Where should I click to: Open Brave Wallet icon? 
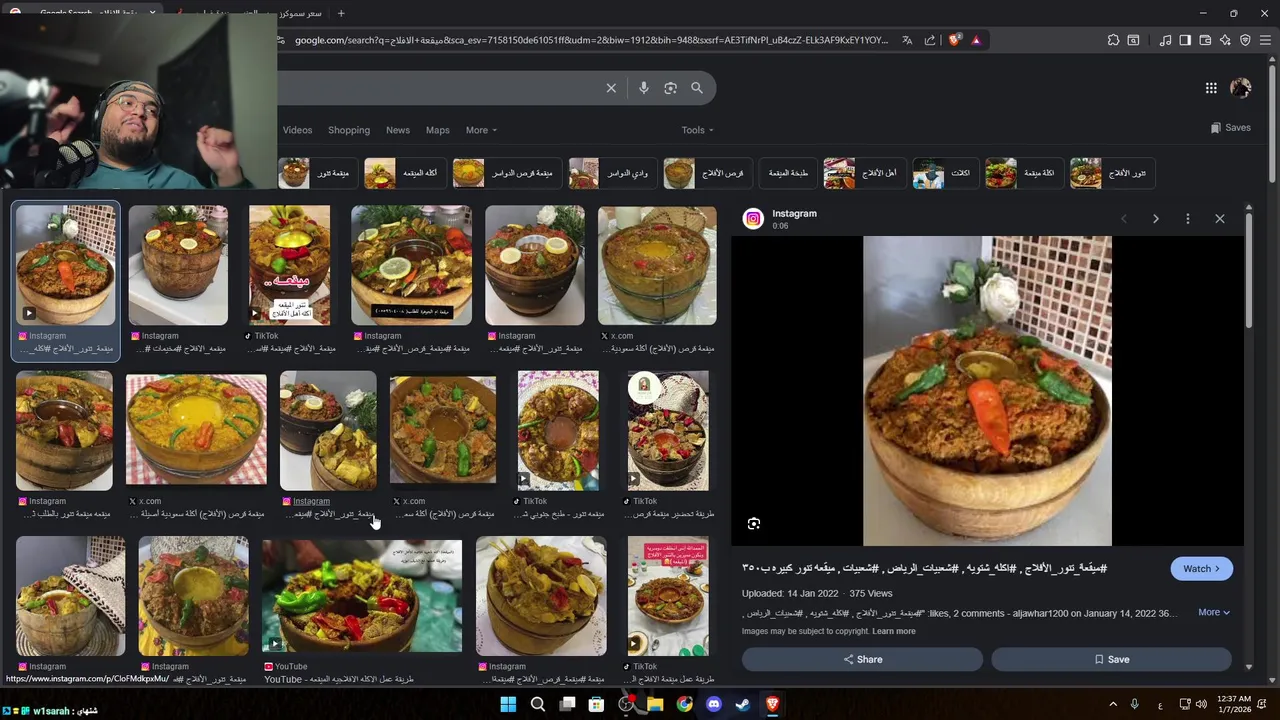tap(1205, 40)
